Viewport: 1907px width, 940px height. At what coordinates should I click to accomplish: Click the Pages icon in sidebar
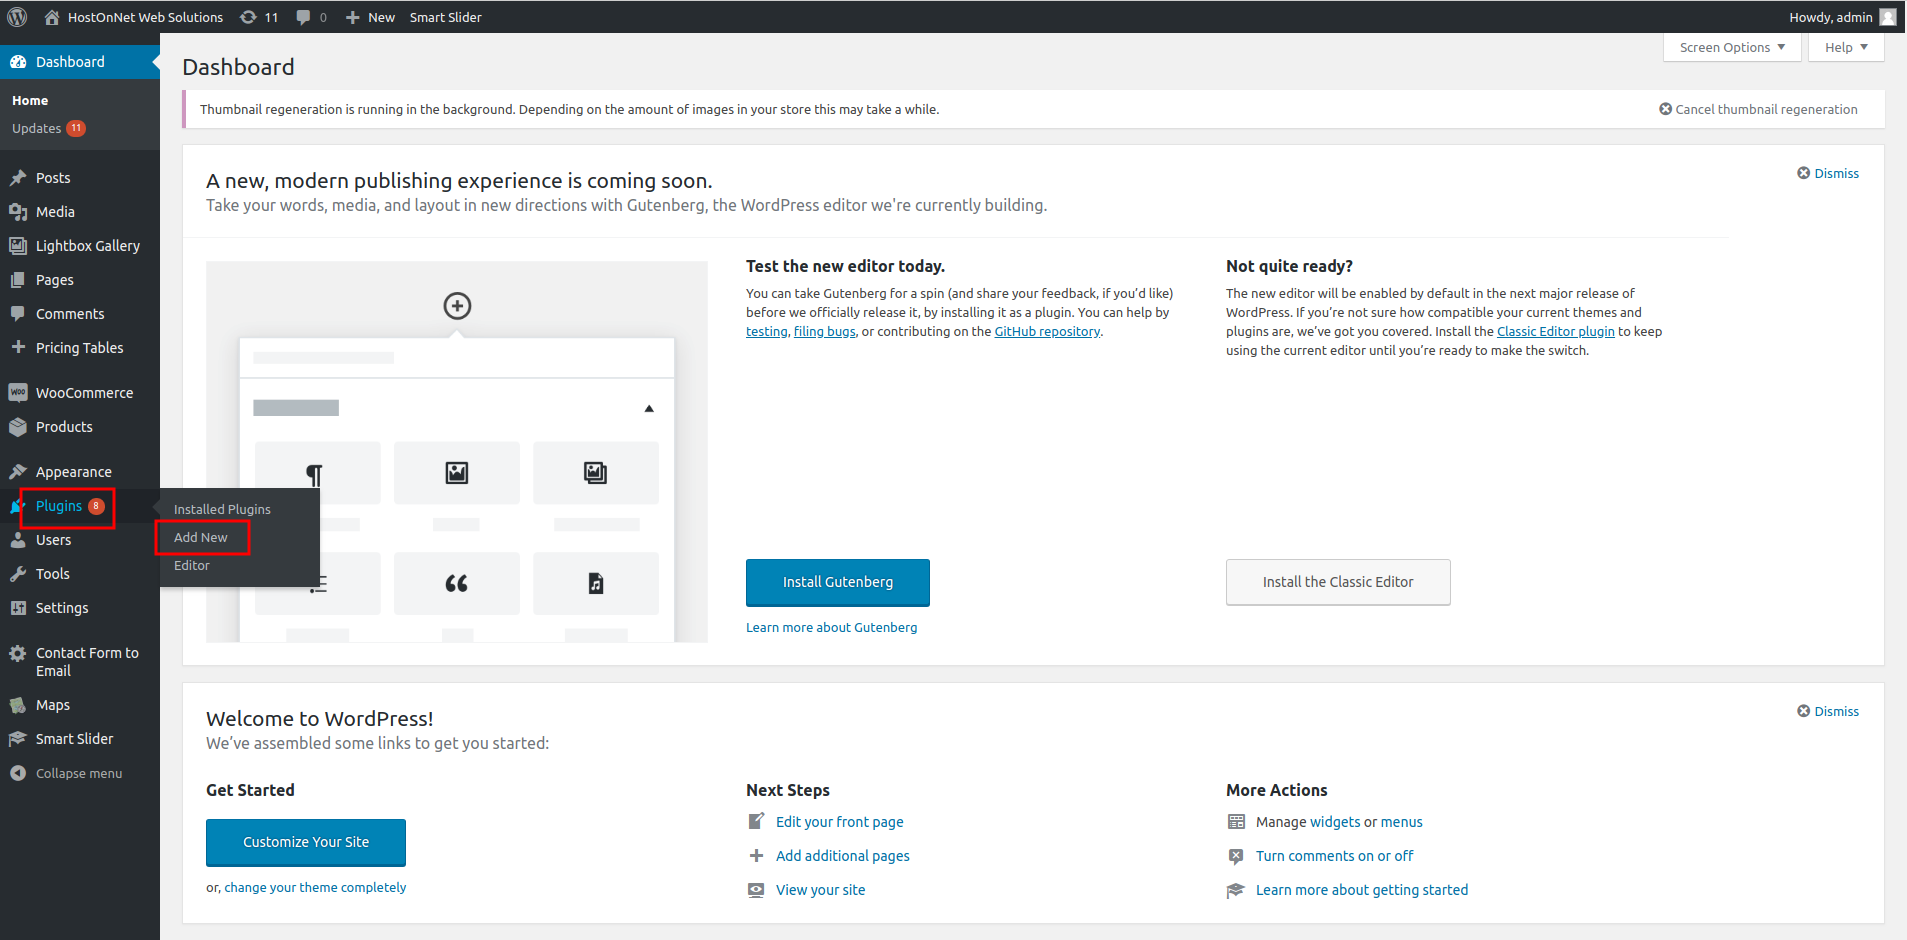pyautogui.click(x=18, y=280)
